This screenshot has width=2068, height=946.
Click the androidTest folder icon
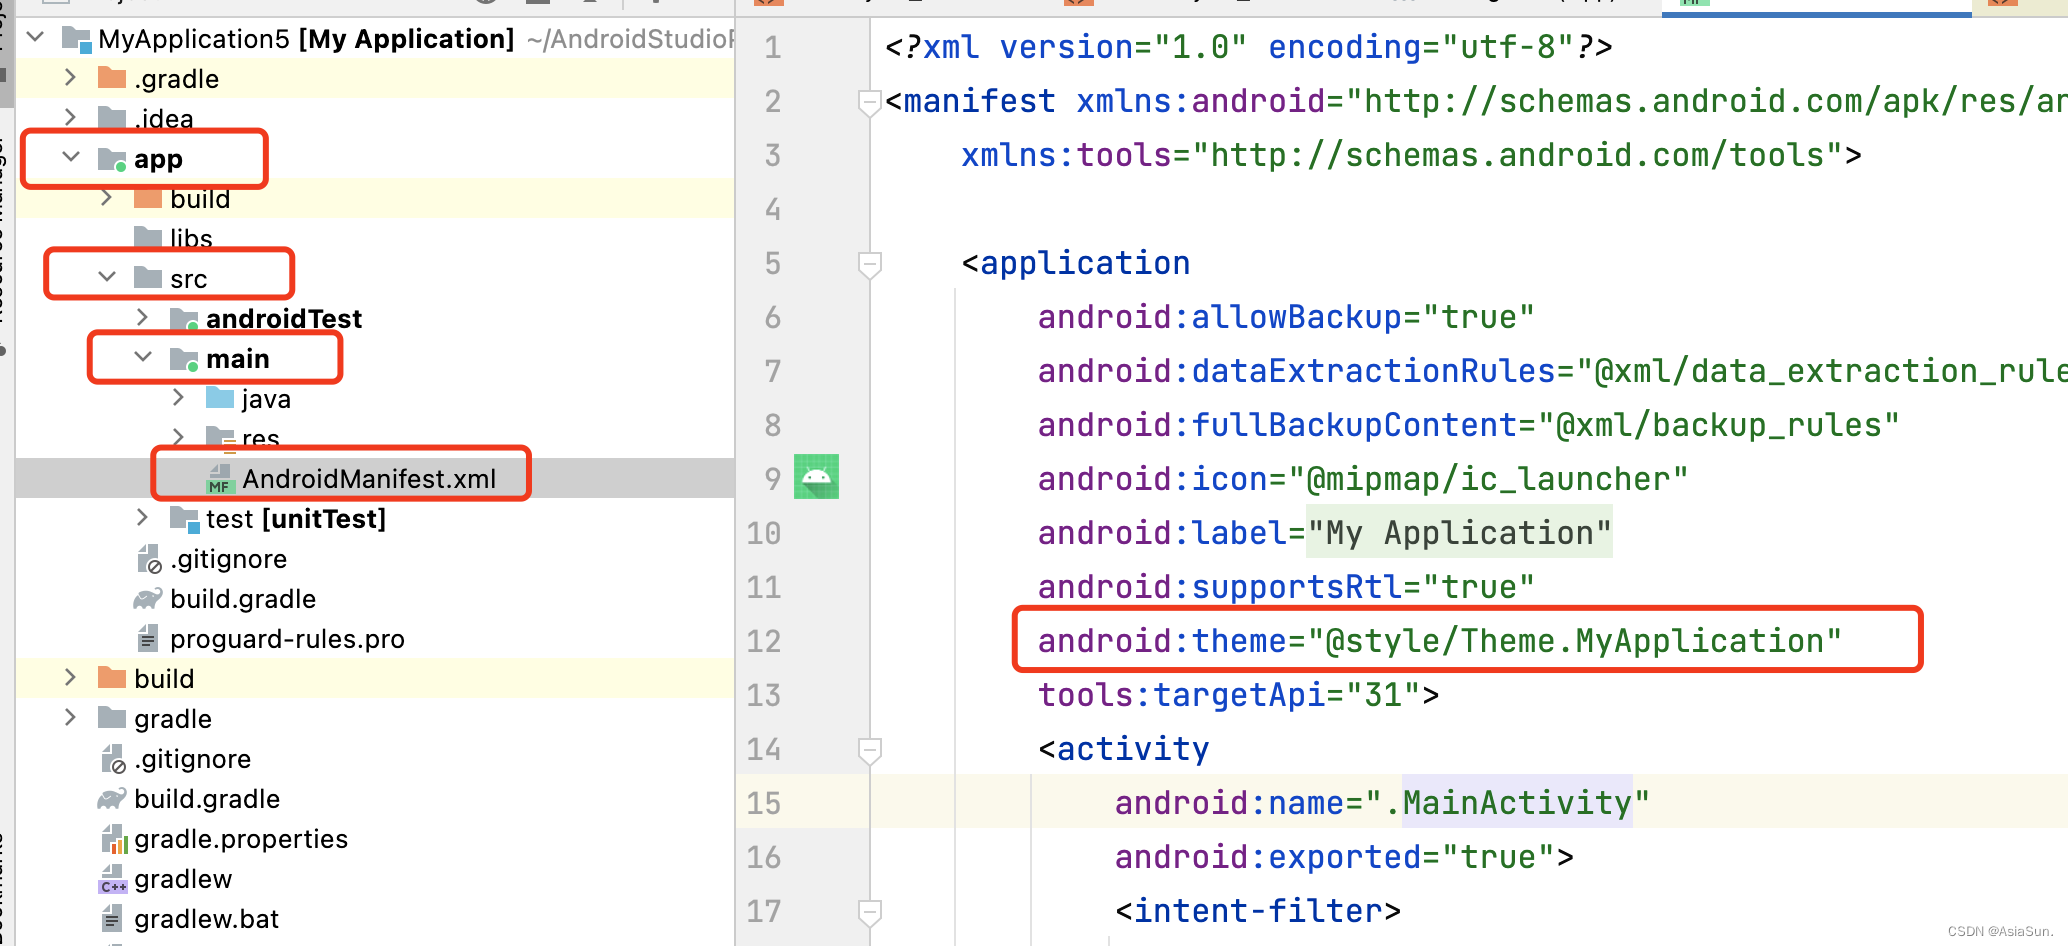click(x=184, y=319)
